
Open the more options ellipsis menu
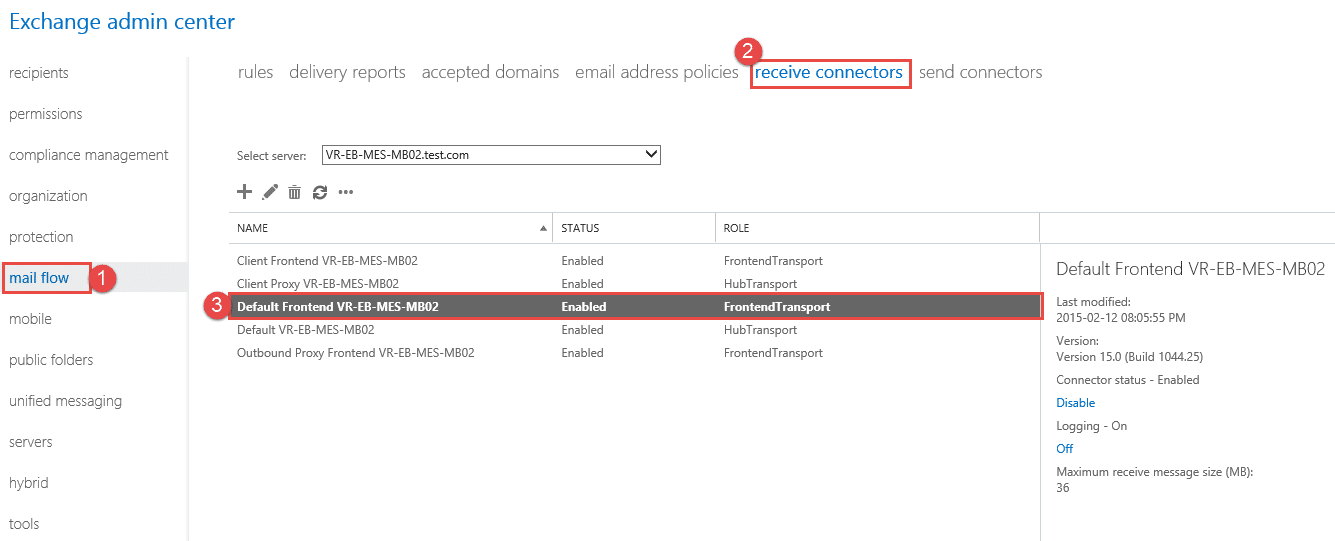(346, 192)
